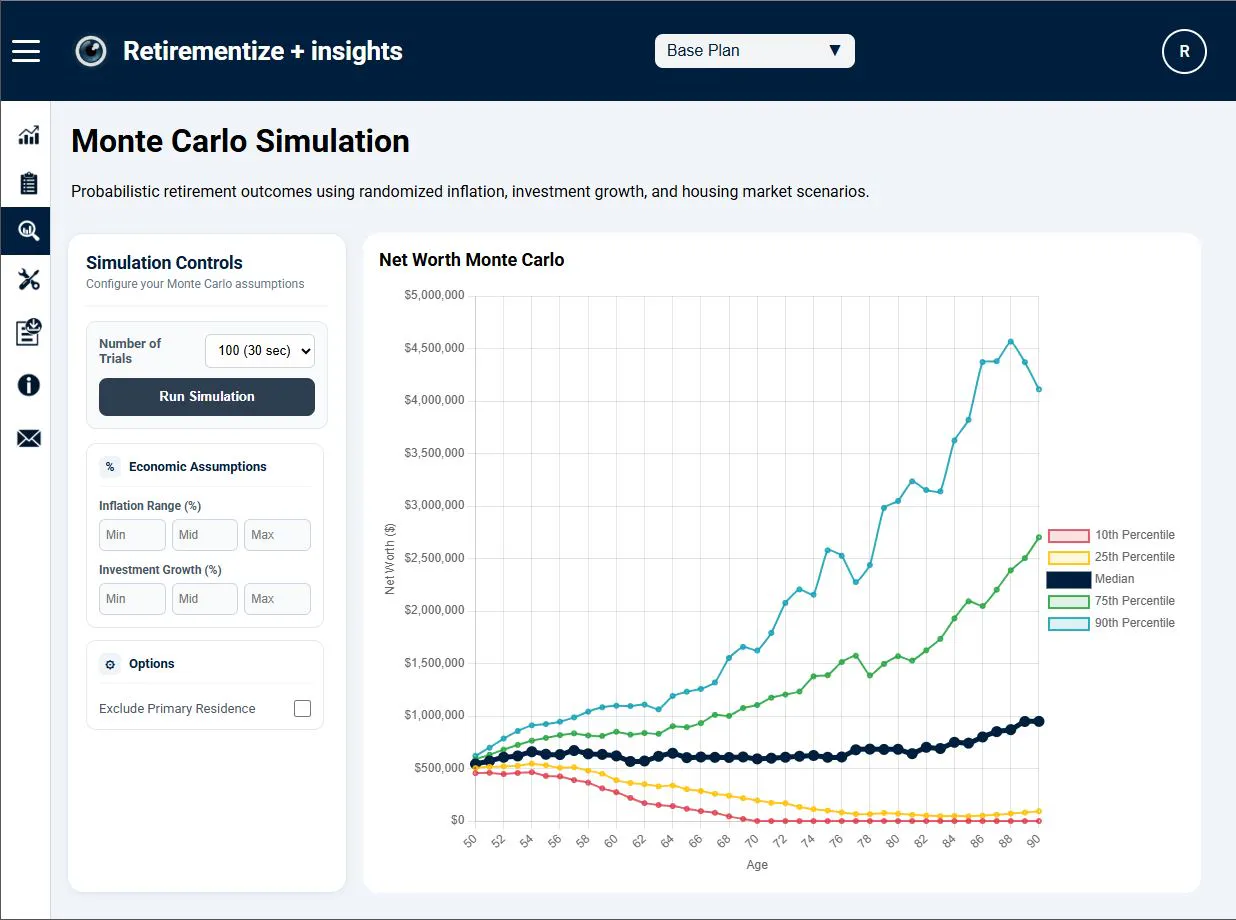Open the clipboard plan sidebar icon

[x=29, y=184]
